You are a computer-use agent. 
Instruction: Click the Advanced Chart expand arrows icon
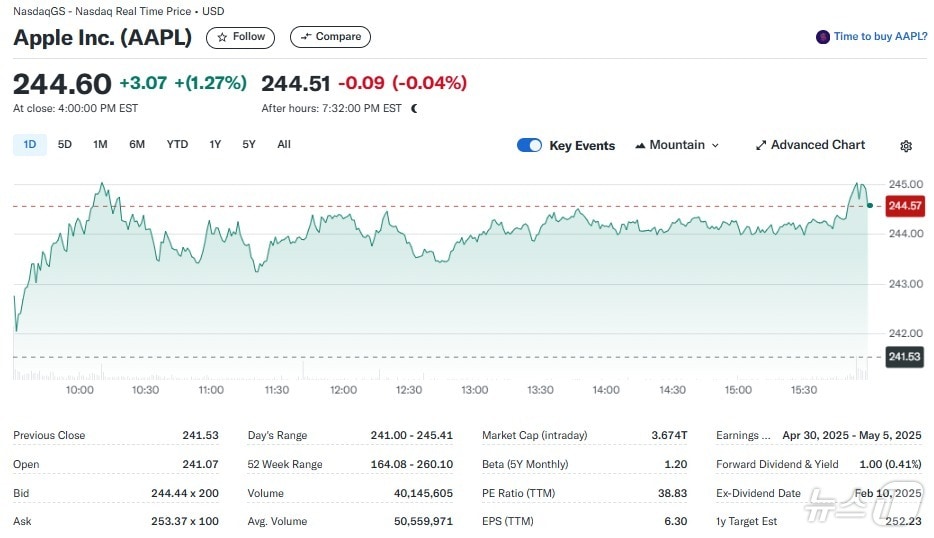click(x=760, y=145)
